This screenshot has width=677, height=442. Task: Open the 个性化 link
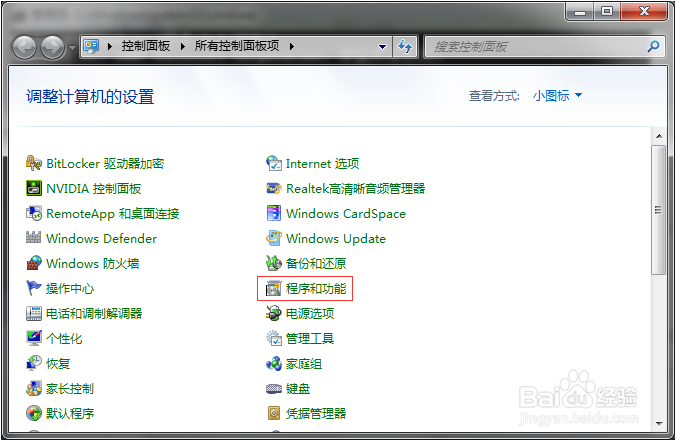(64, 338)
